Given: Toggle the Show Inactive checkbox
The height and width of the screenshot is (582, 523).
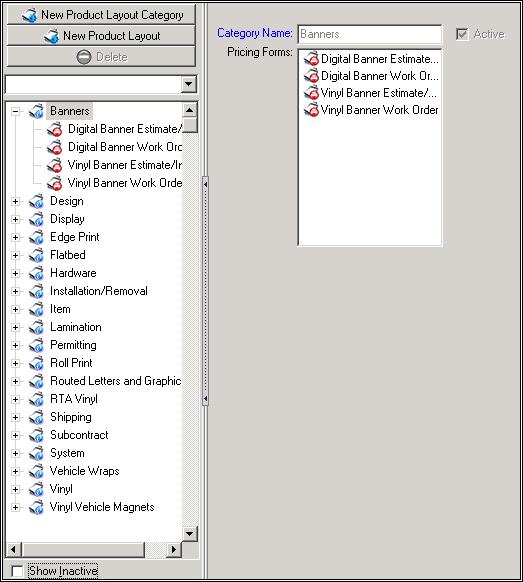Looking at the screenshot, I should tap(17, 571).
